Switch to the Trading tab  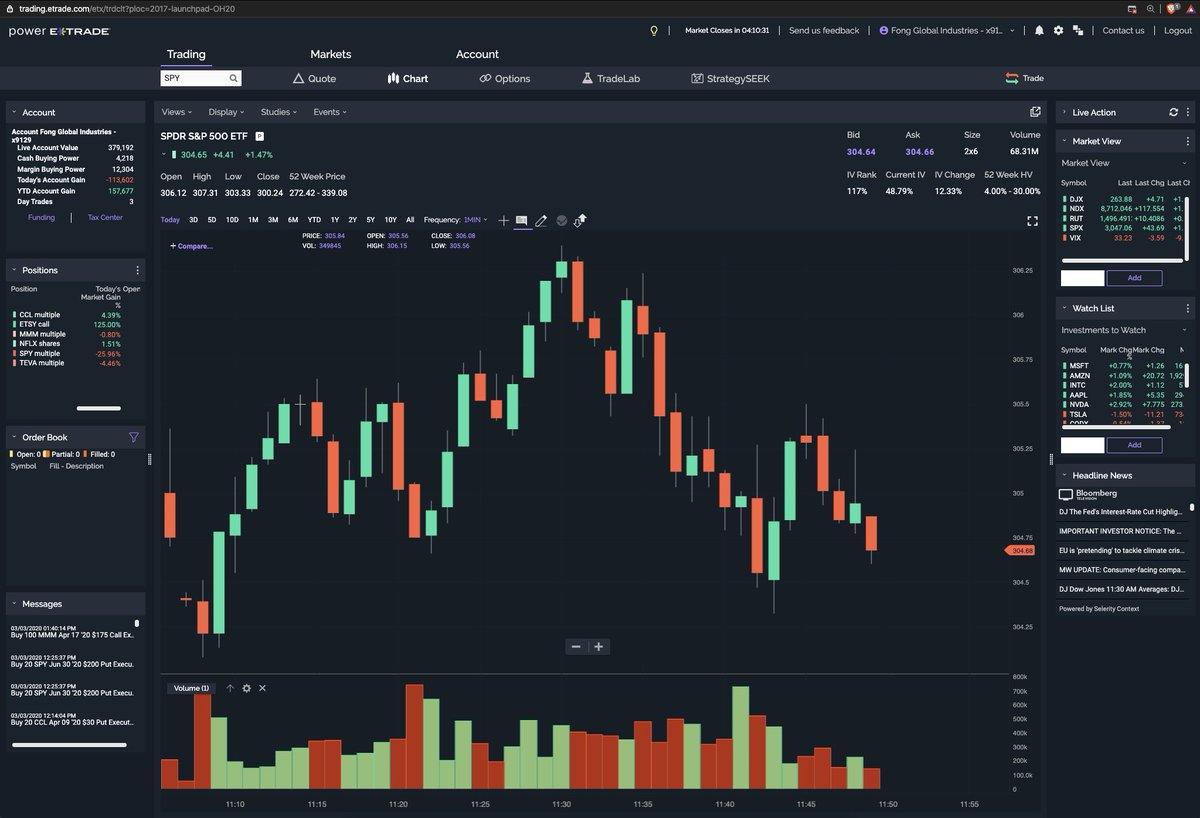click(x=186, y=54)
